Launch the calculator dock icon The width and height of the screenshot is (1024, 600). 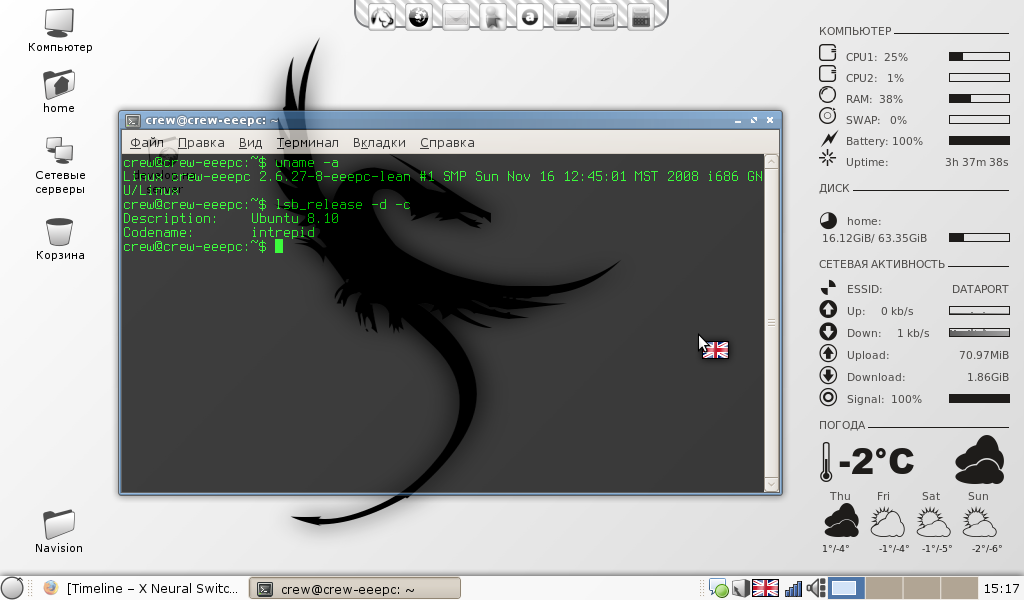pyautogui.click(x=641, y=16)
